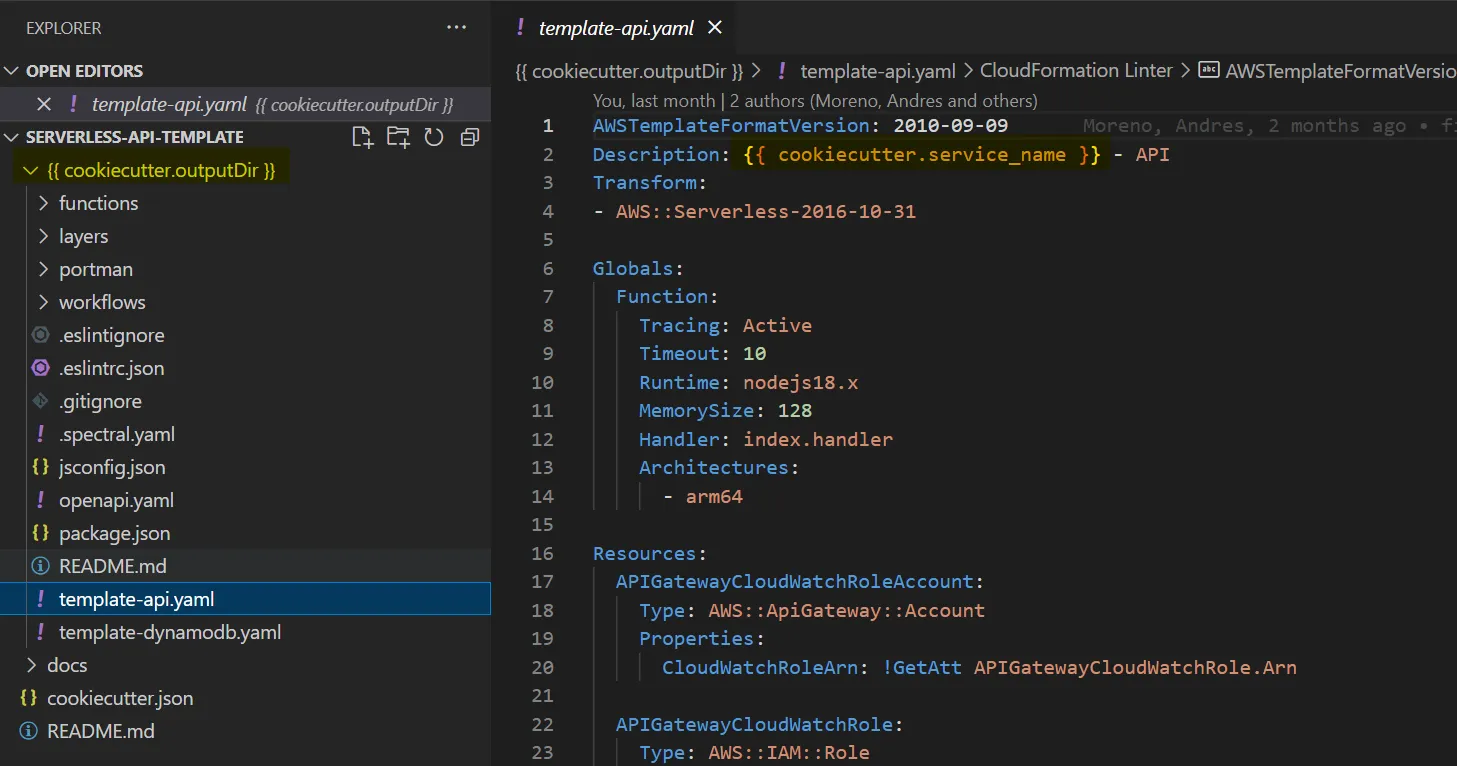Click the New Folder icon

point(398,137)
